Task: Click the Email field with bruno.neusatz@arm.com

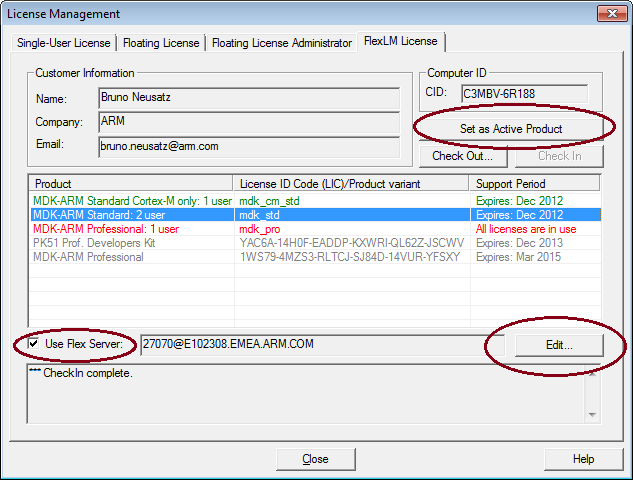Action: click(x=249, y=147)
